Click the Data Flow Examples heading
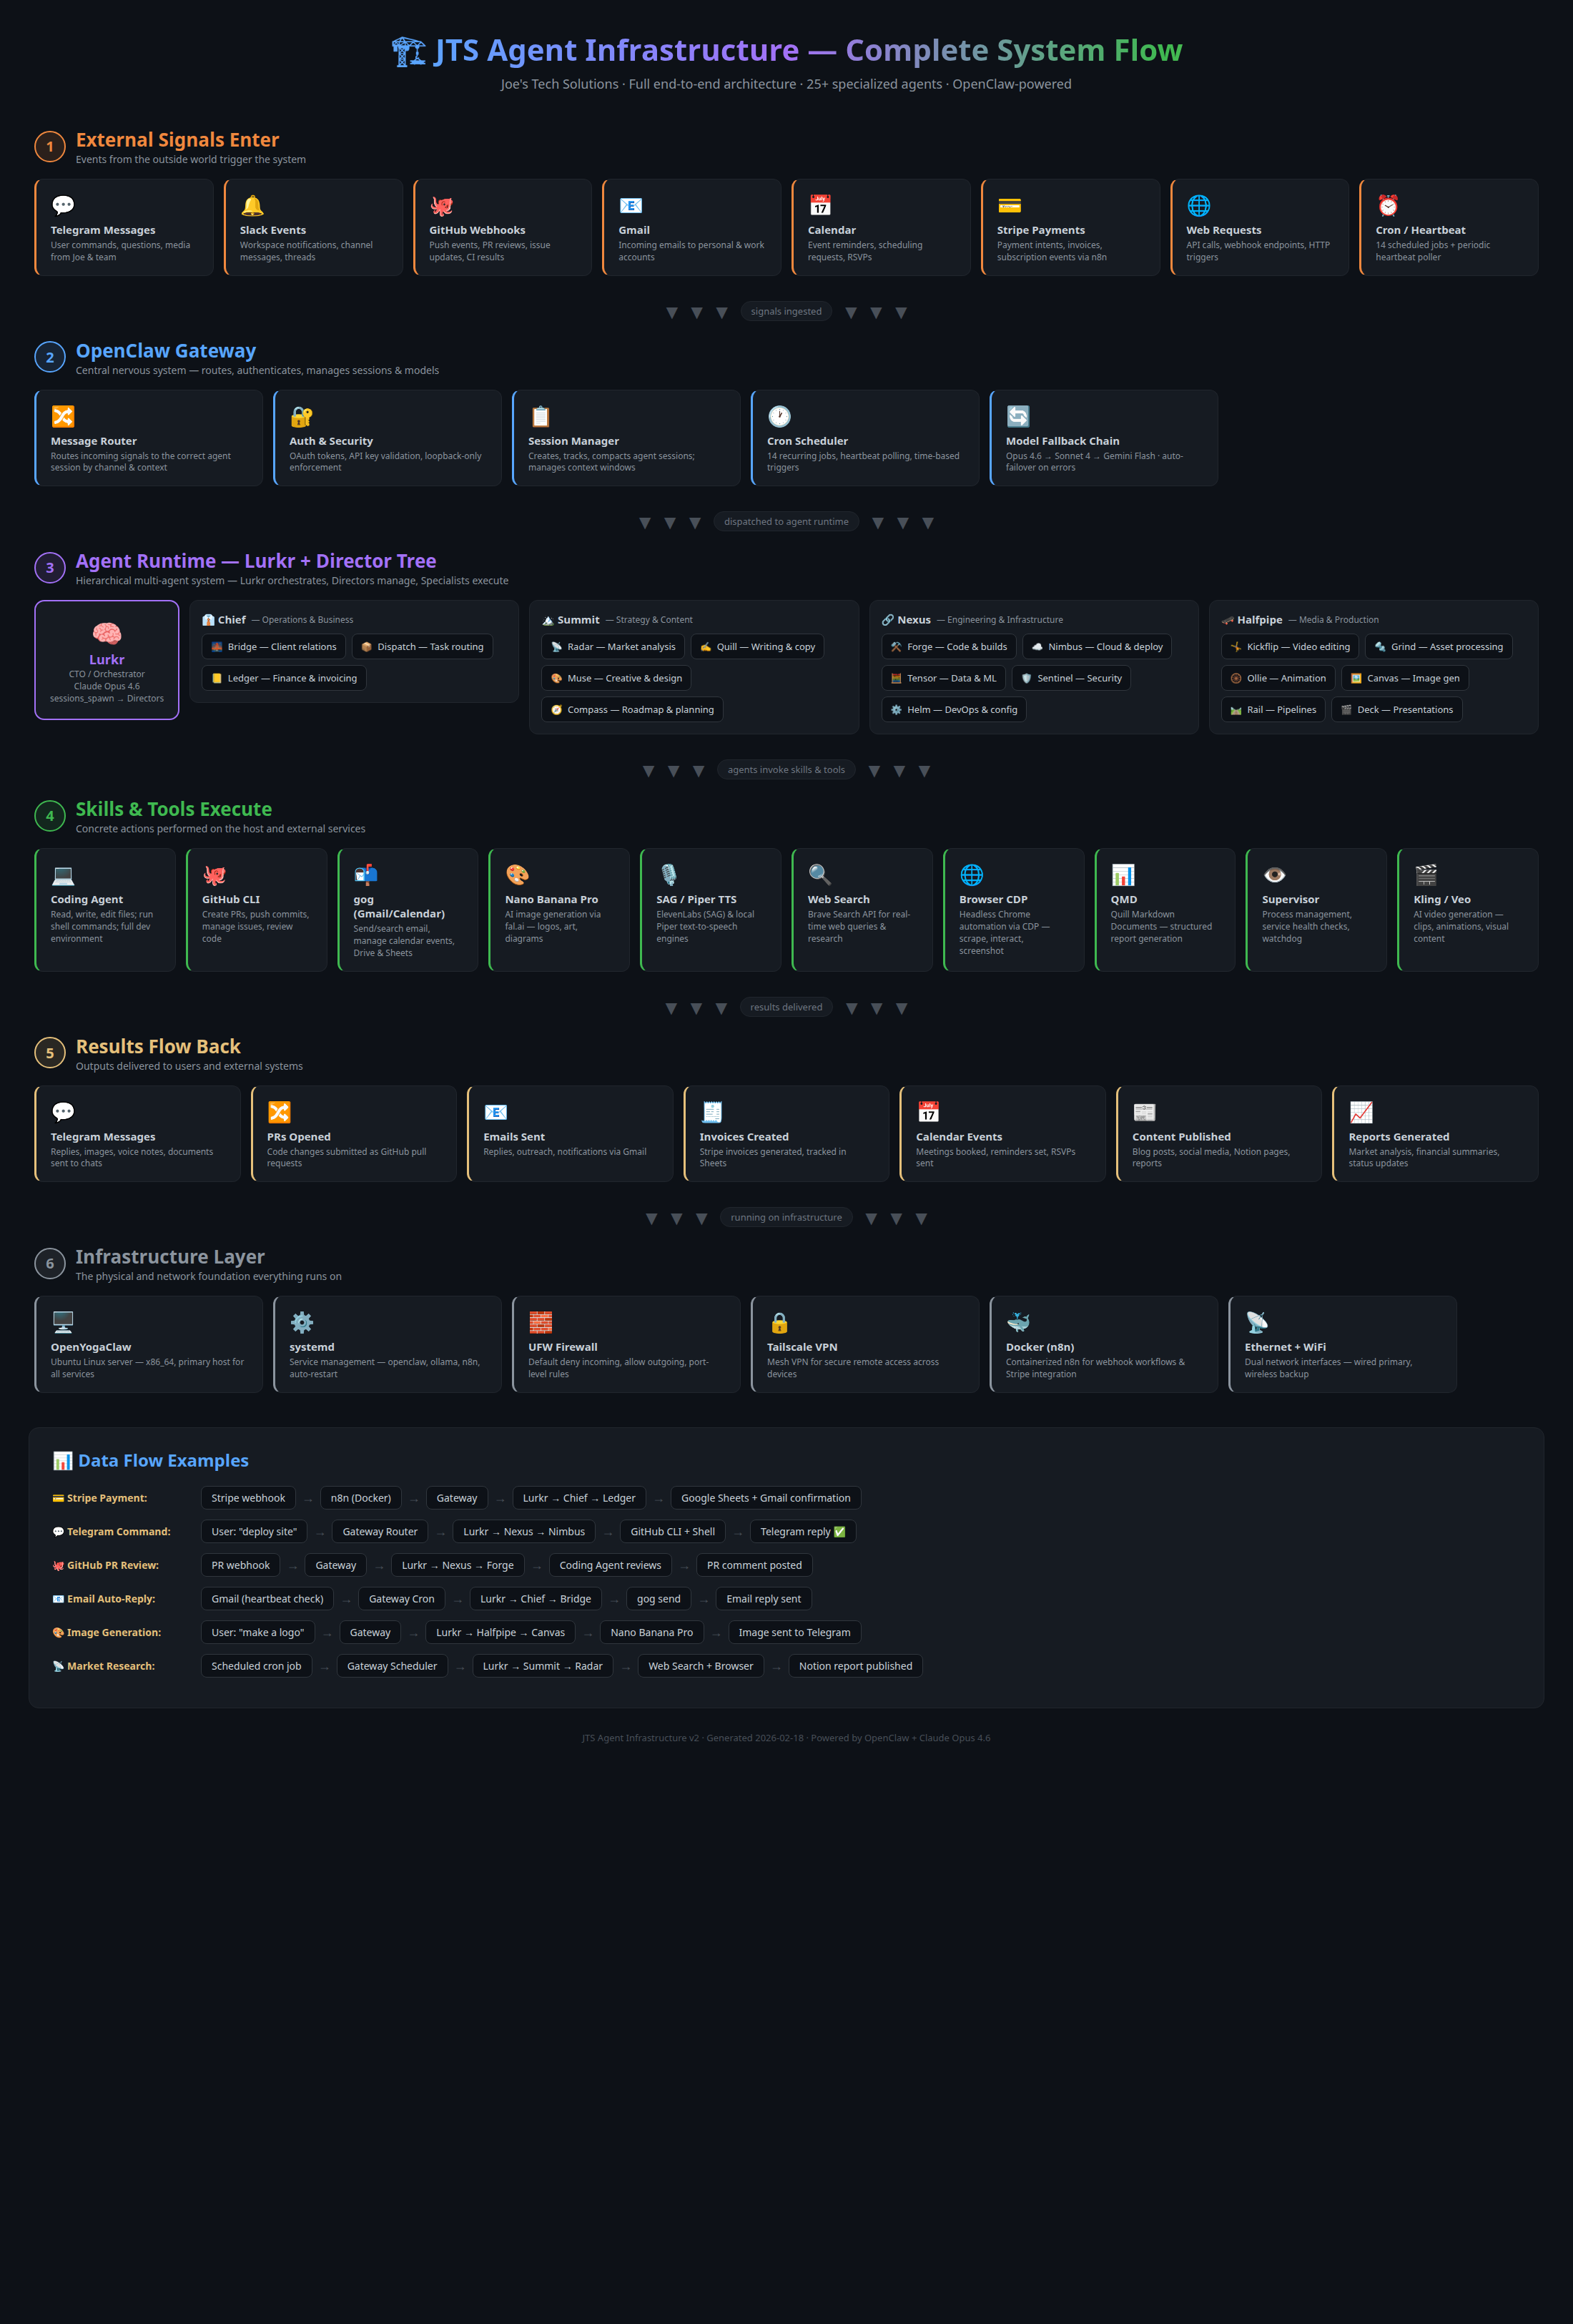The image size is (1573, 2324). click(163, 1461)
